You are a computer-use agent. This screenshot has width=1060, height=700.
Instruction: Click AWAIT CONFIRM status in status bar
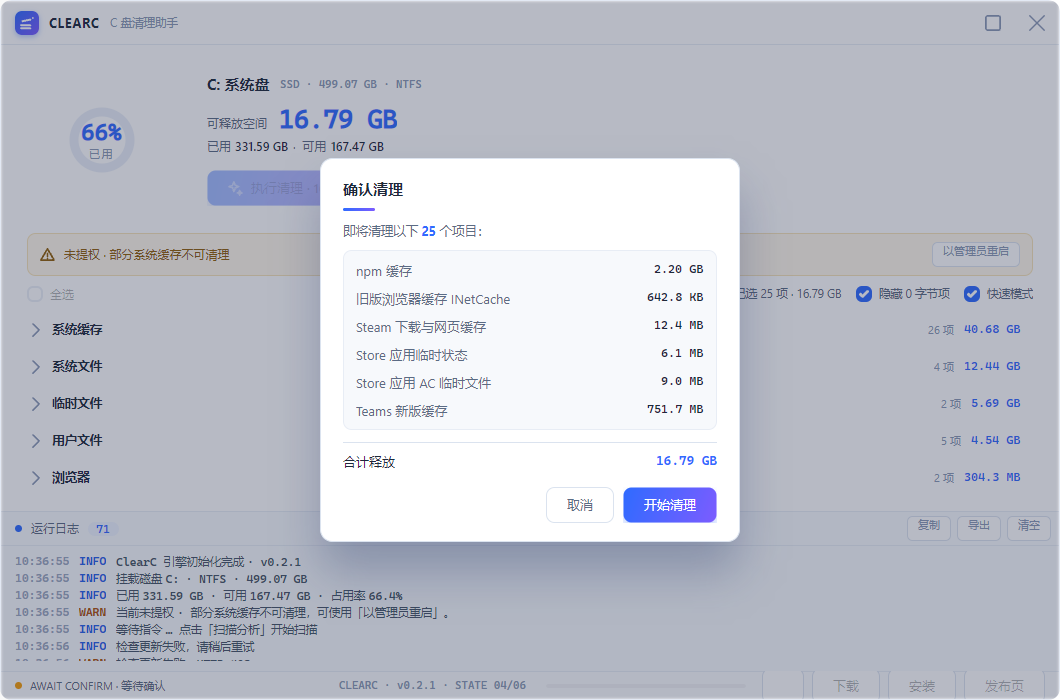tap(97, 686)
